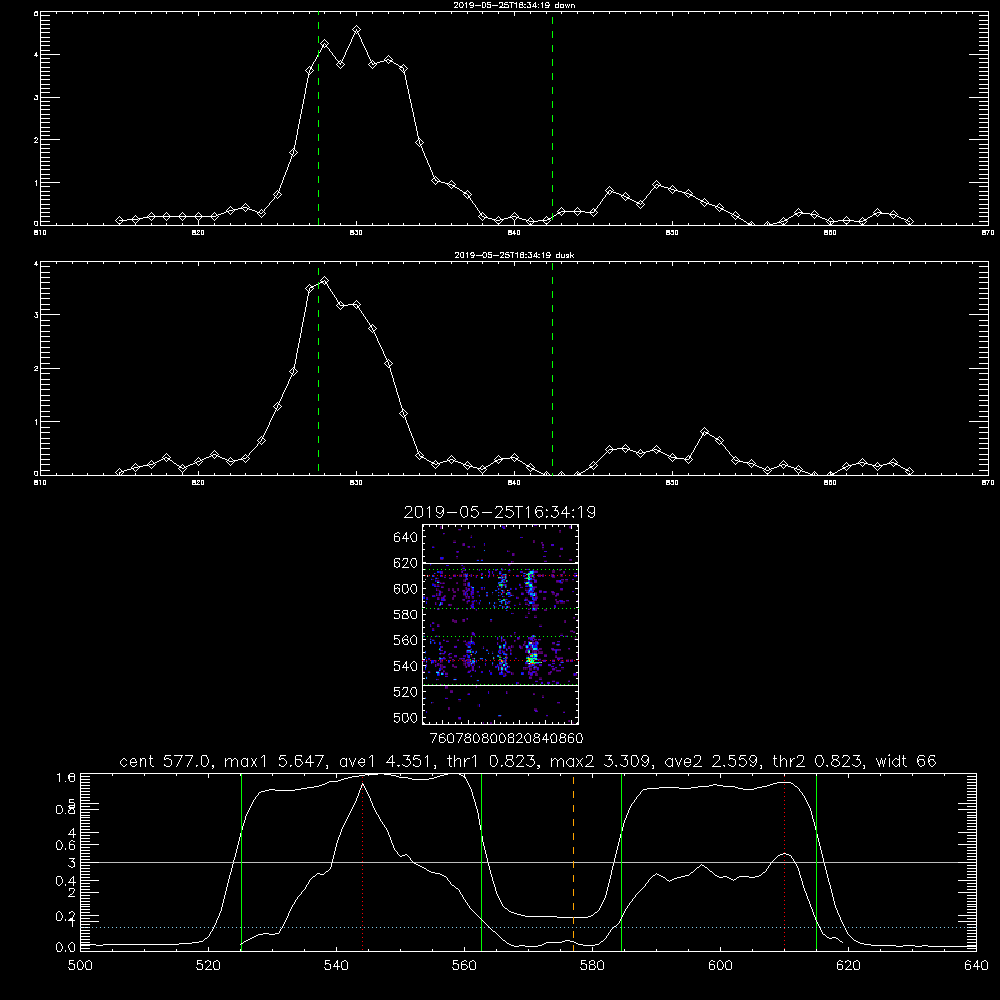This screenshot has width=1000, height=1000.
Task: Select right green dashed line in dawn plot
Action: 552,118
